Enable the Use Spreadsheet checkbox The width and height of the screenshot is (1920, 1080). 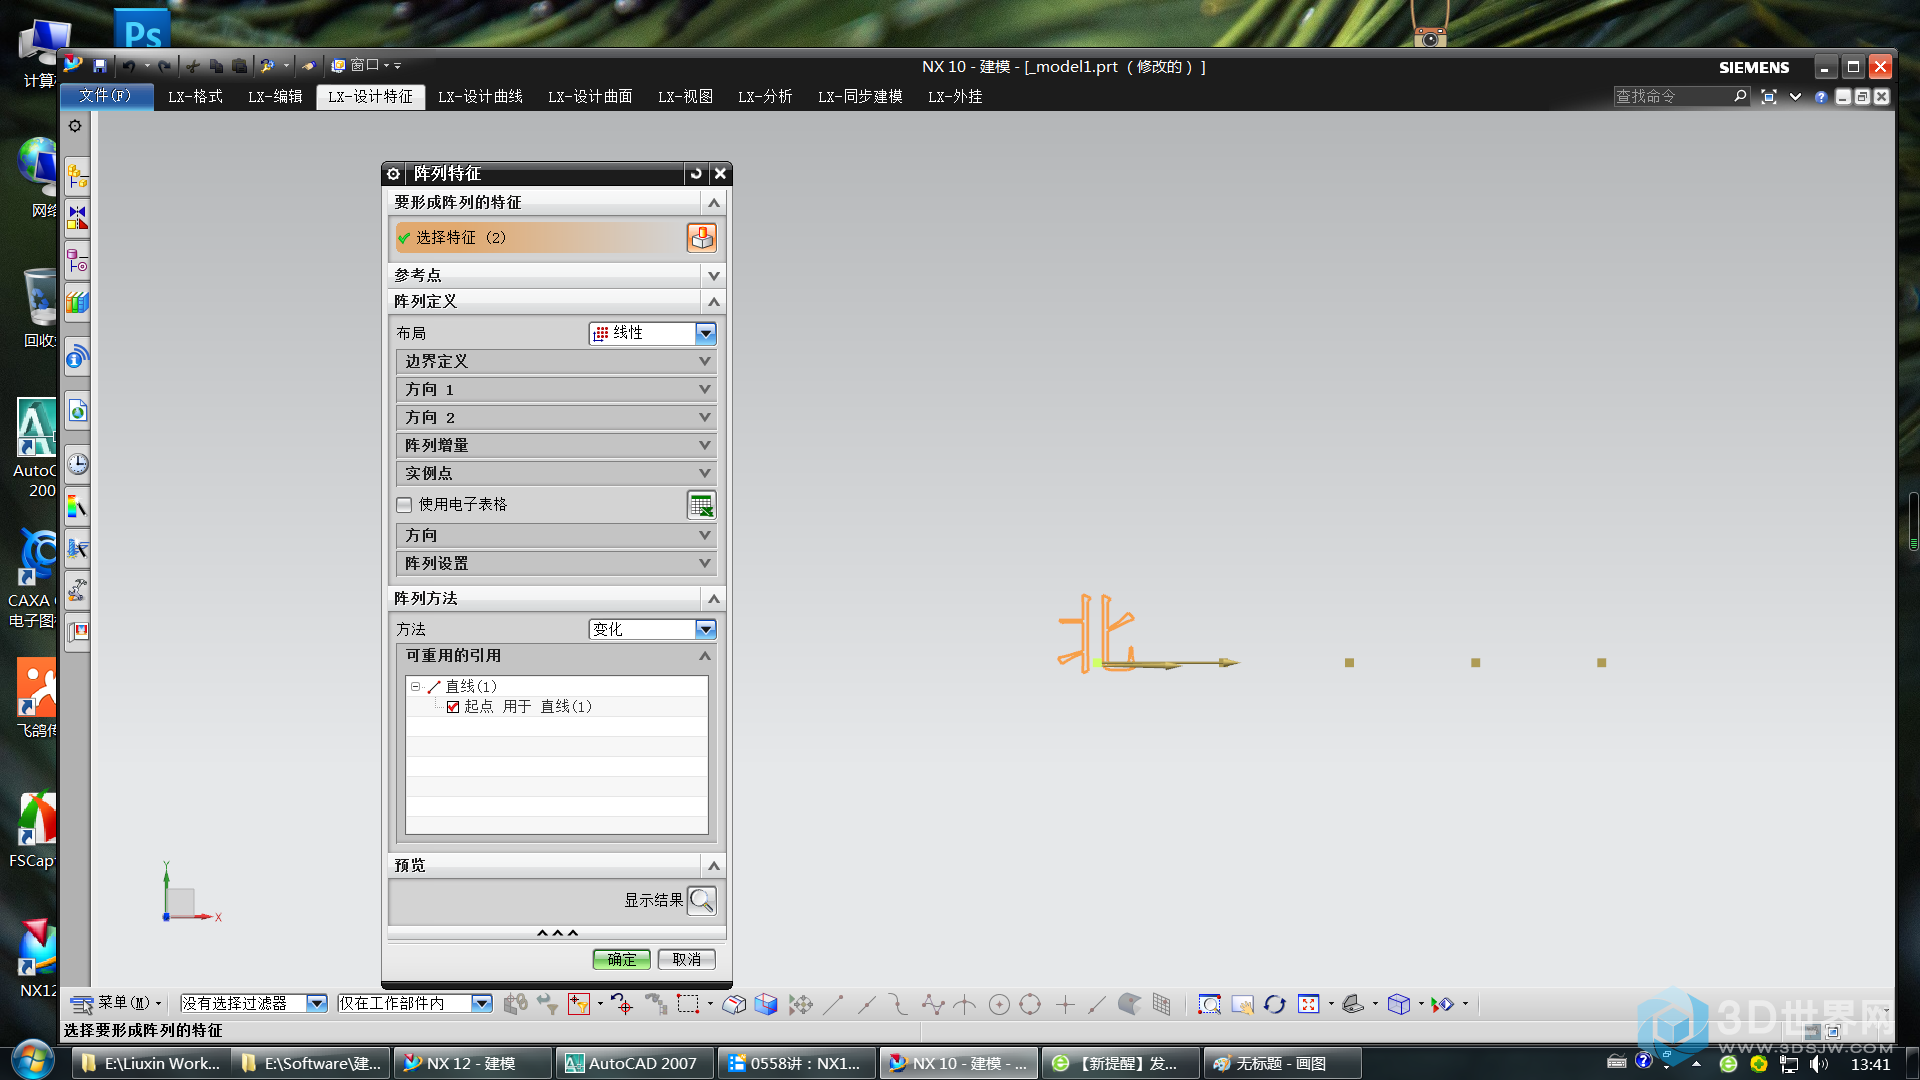click(404, 505)
